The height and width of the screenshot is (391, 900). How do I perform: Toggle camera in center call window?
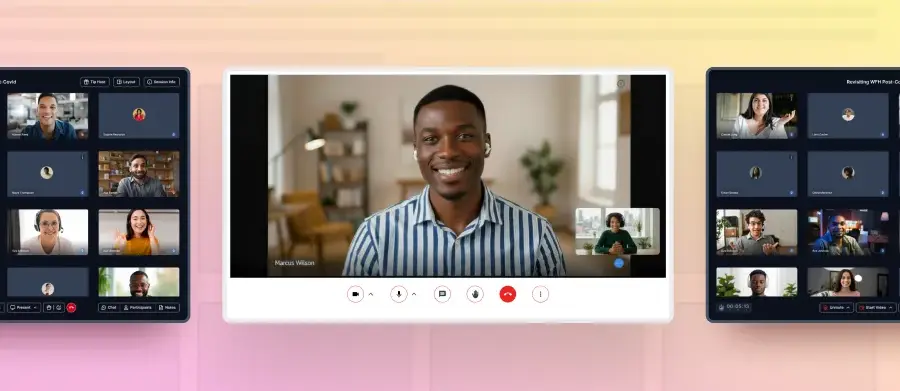pos(355,294)
